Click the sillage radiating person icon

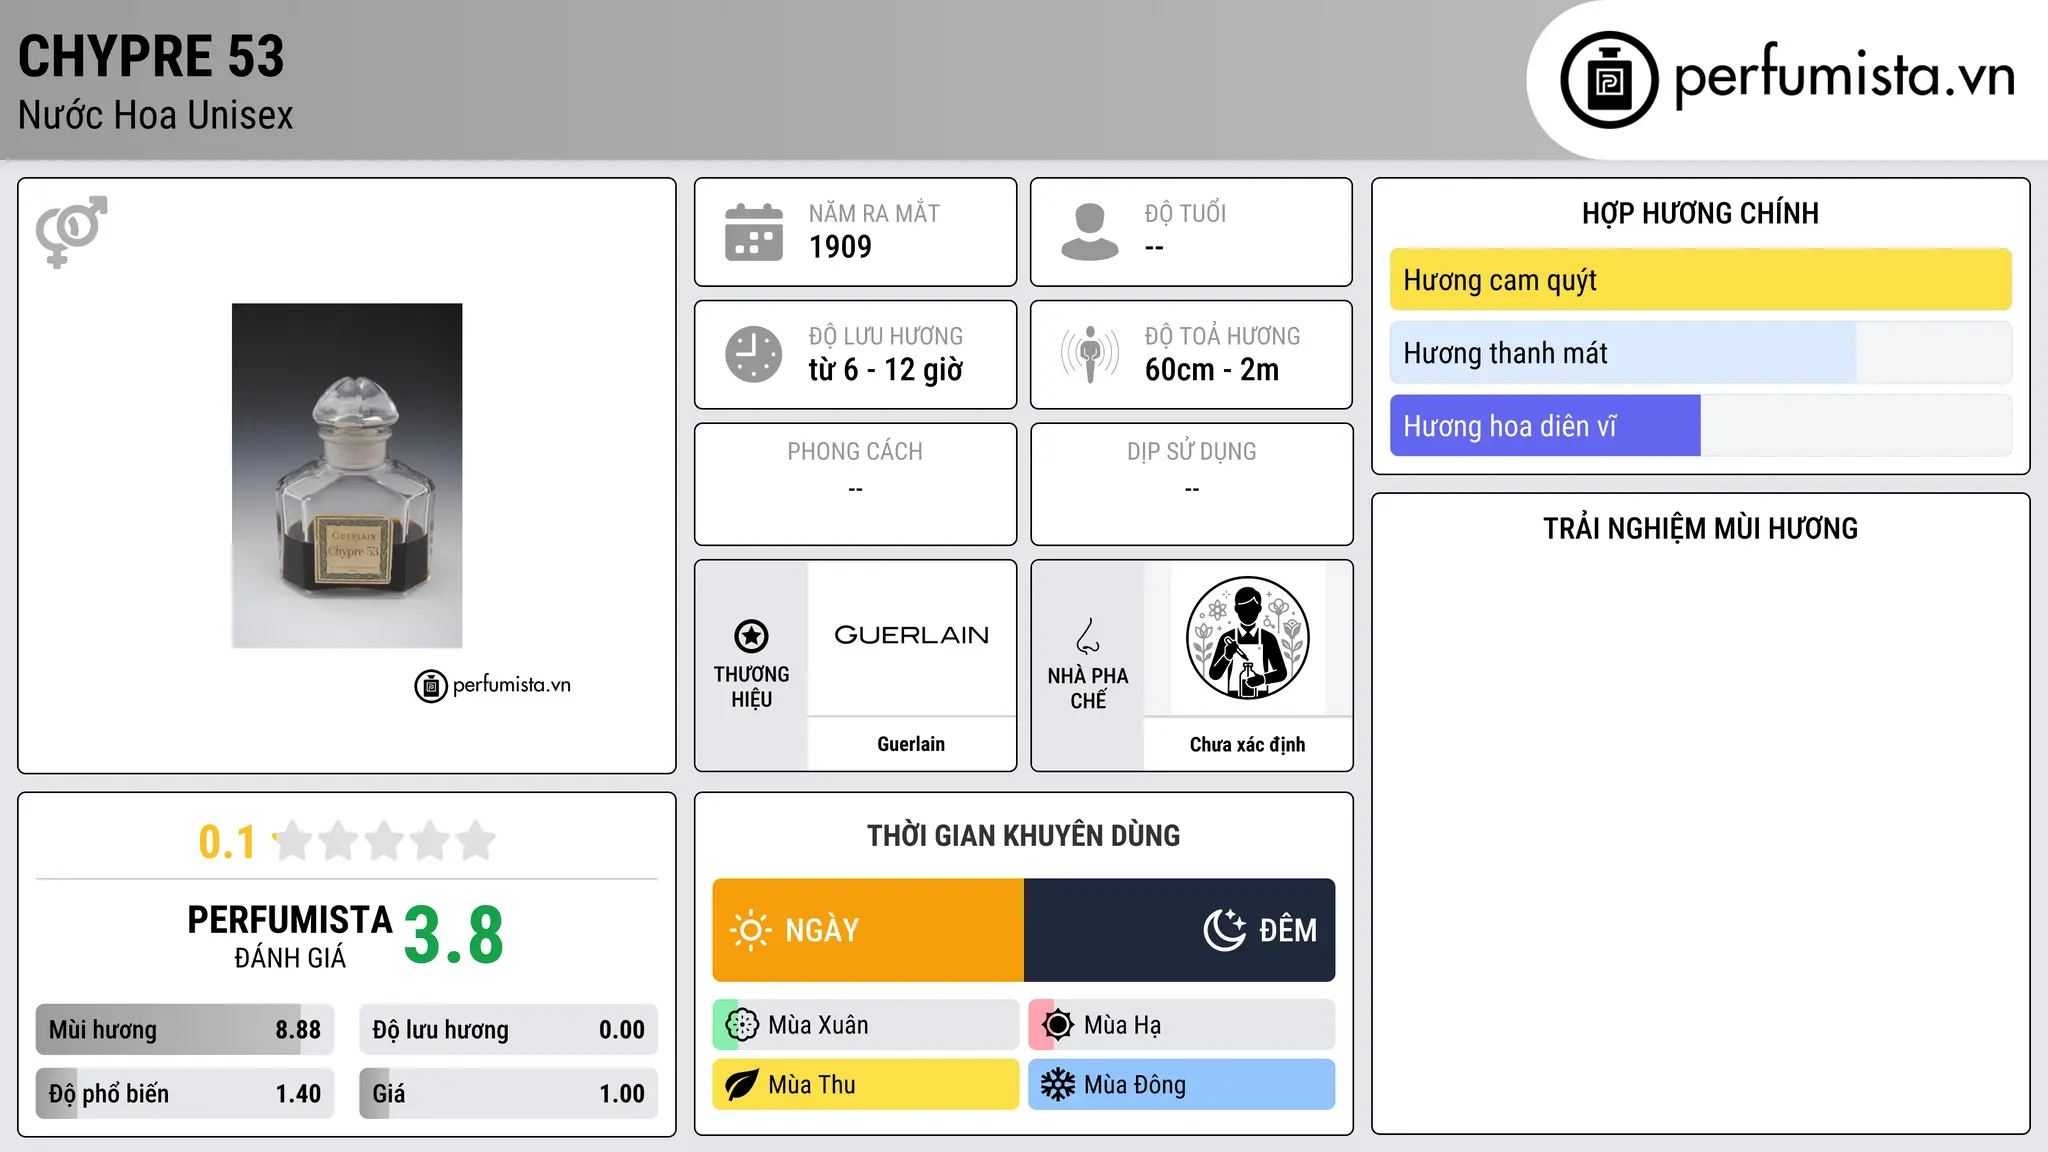point(1090,354)
